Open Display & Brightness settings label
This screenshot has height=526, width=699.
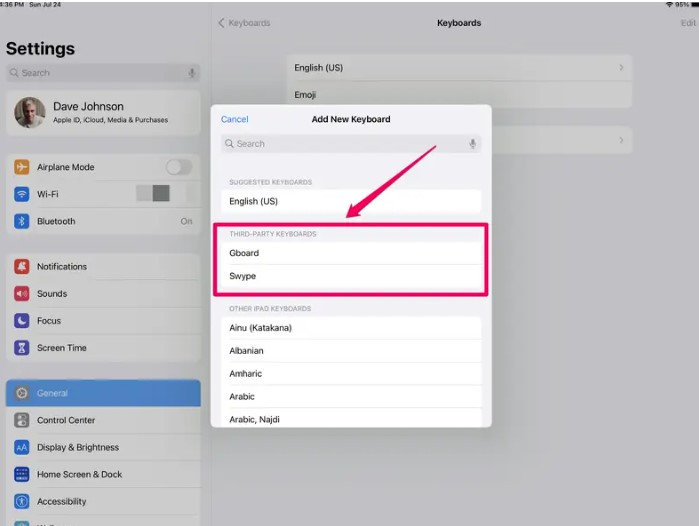coord(78,448)
